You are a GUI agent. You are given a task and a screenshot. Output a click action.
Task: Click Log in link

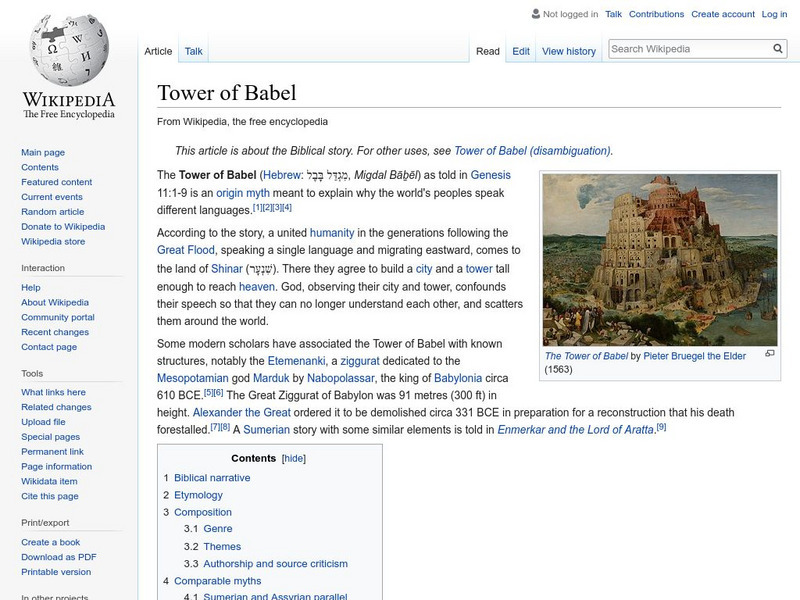tap(774, 14)
